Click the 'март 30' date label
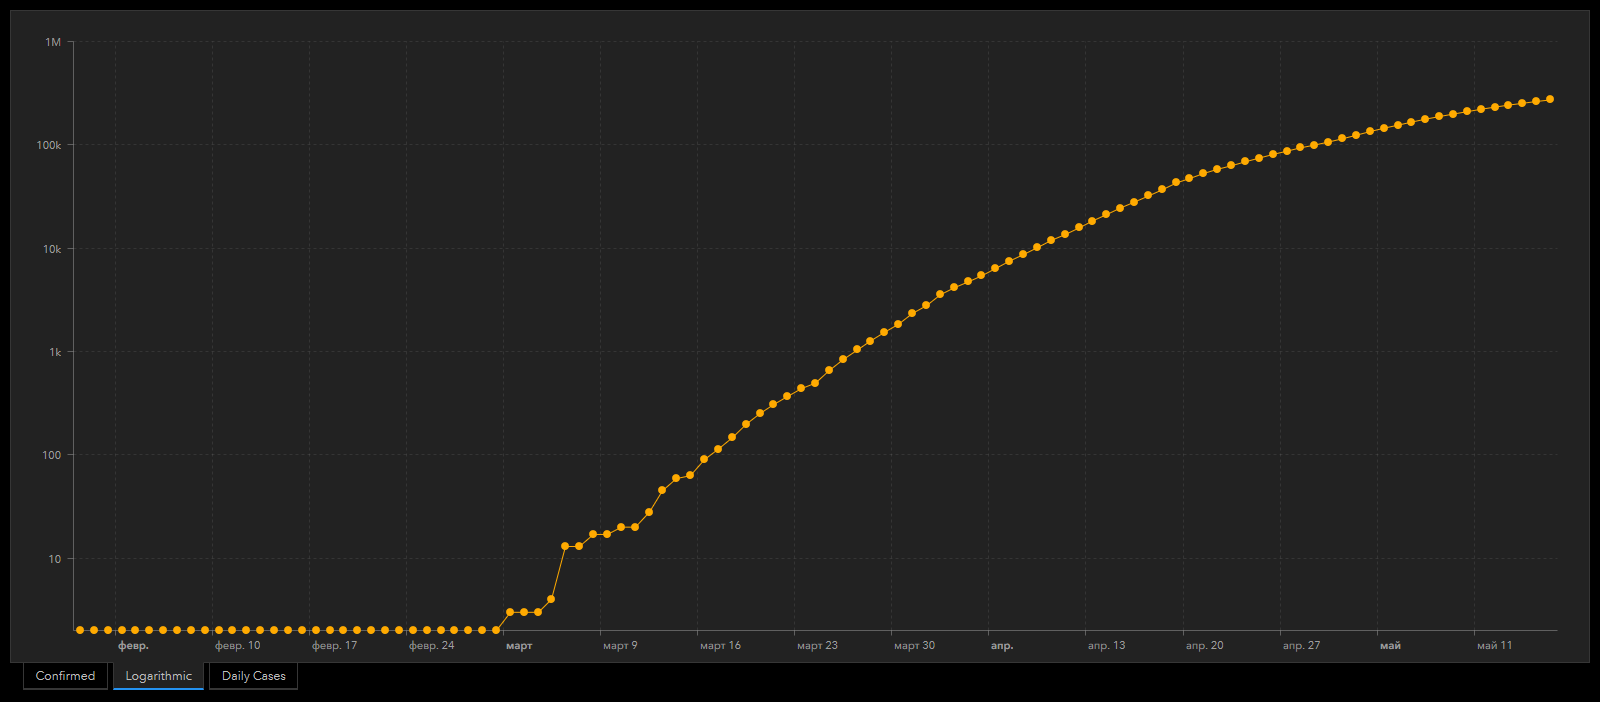Screen dimensions: 1600x702 (x=915, y=646)
